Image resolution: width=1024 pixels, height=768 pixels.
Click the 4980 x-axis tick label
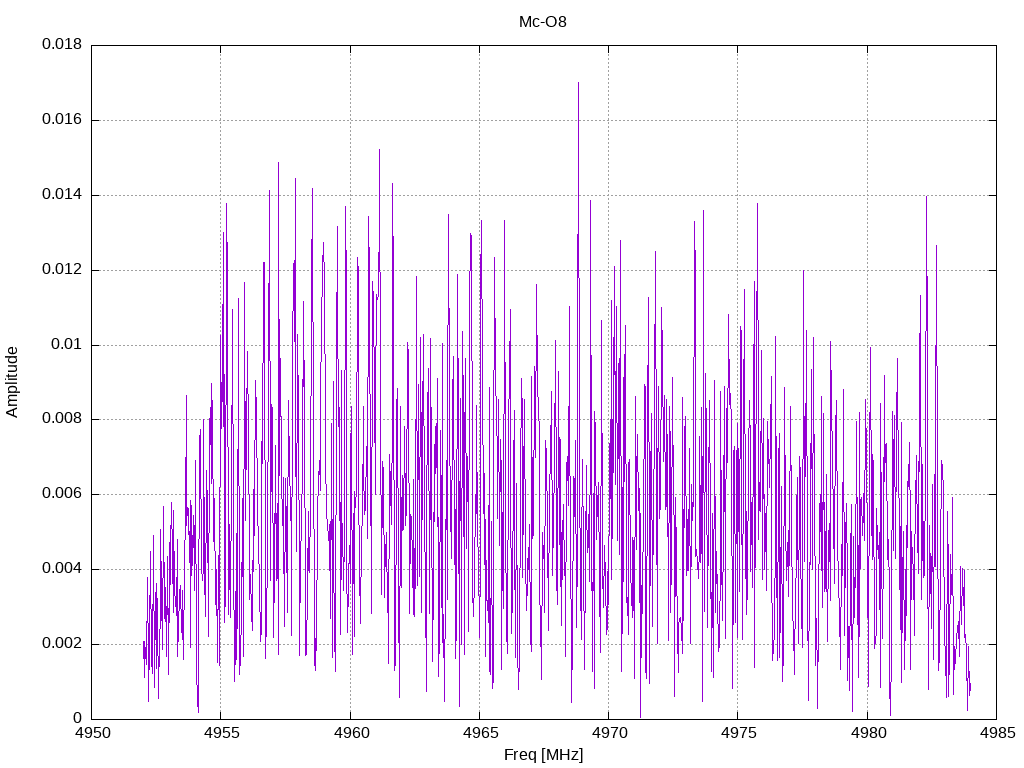click(868, 733)
